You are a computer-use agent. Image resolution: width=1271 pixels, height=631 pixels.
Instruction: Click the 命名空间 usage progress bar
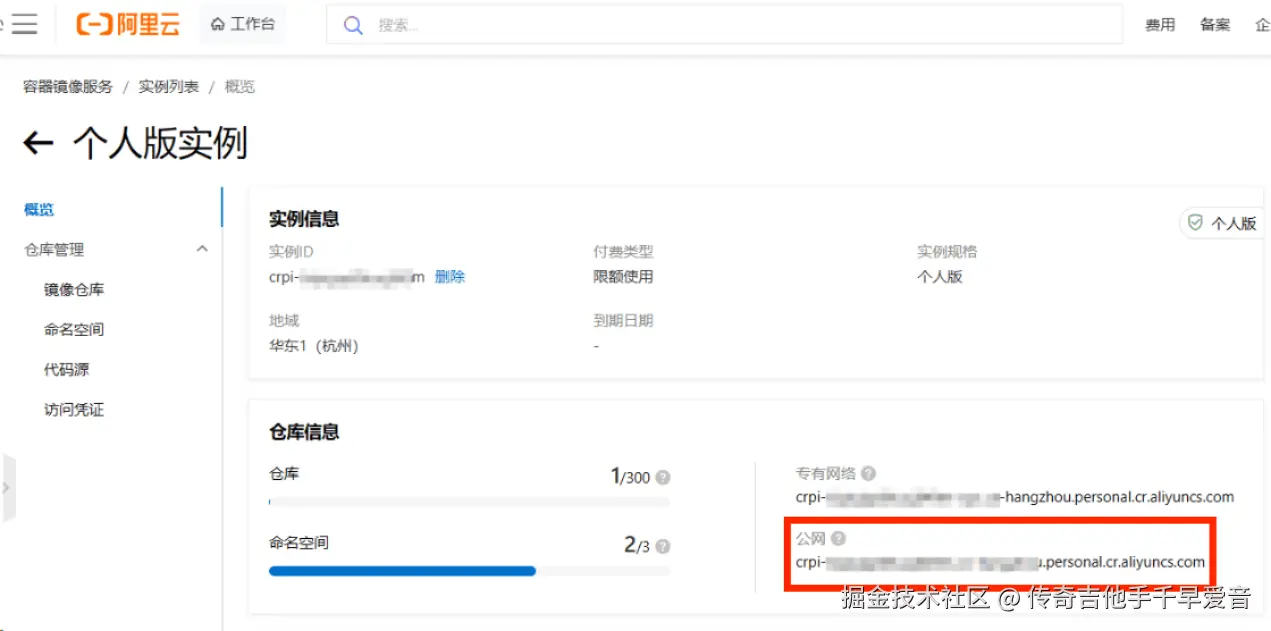(x=469, y=571)
